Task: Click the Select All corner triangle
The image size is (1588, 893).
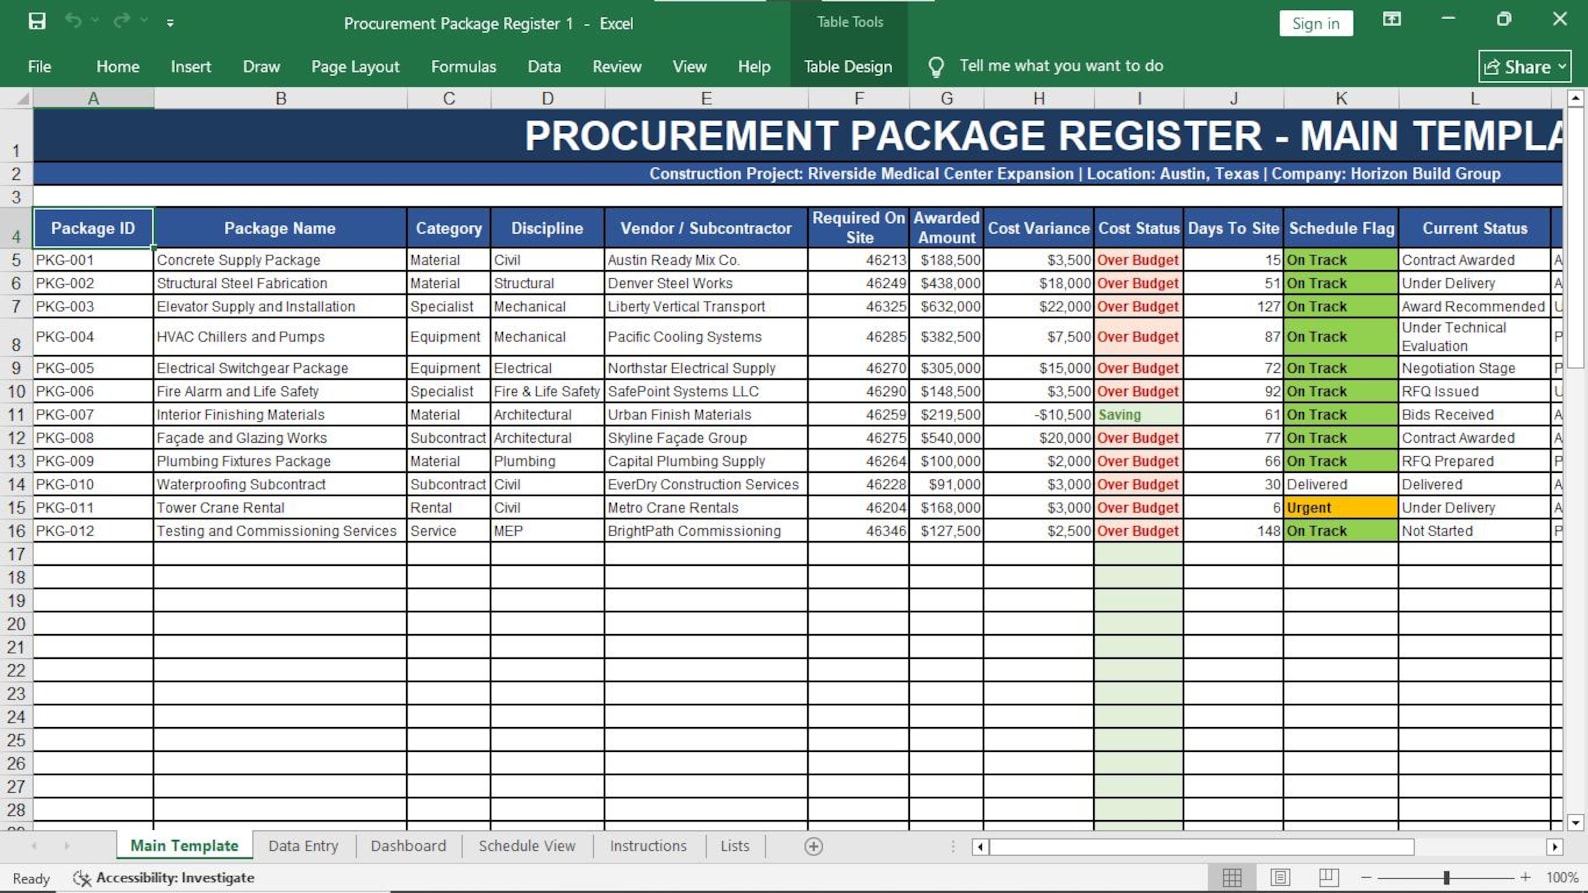Action: click(22, 99)
